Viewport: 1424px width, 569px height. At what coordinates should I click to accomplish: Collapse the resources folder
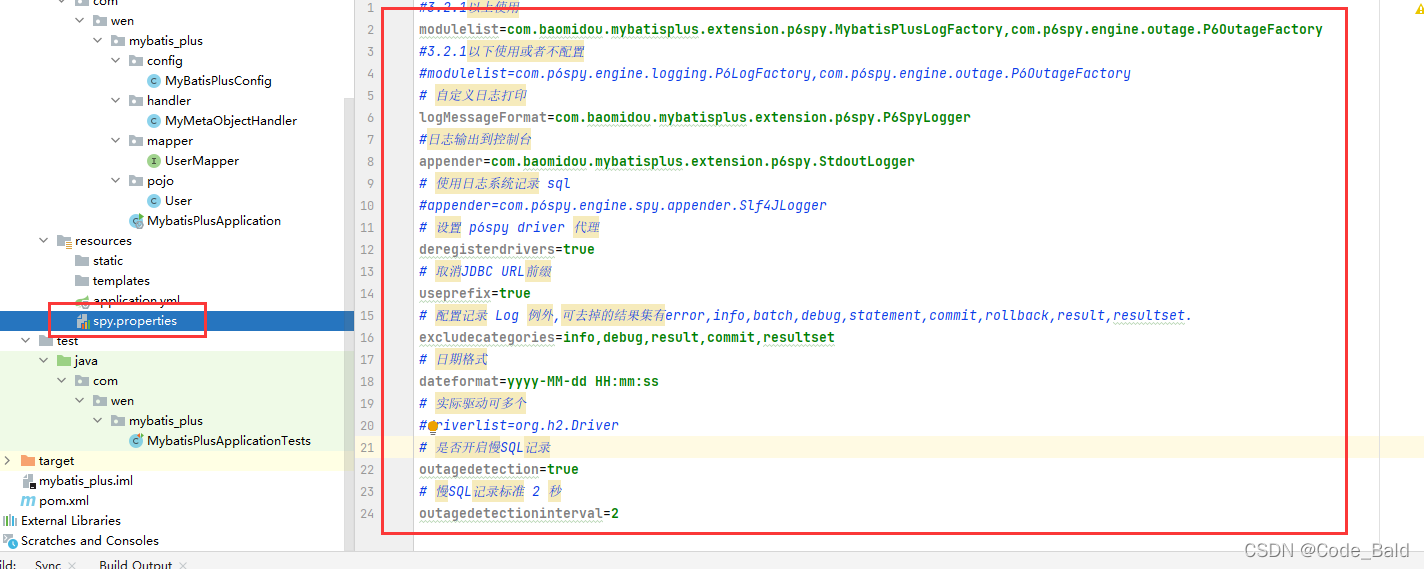tap(44, 241)
